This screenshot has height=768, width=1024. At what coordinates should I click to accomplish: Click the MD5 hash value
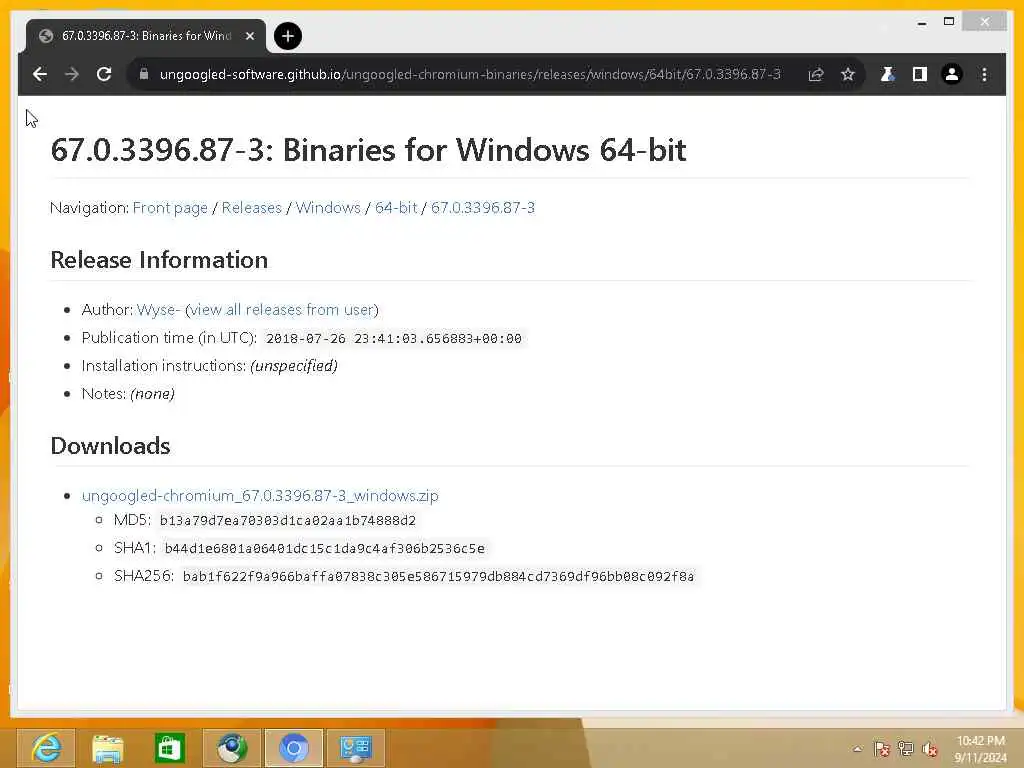click(x=287, y=520)
